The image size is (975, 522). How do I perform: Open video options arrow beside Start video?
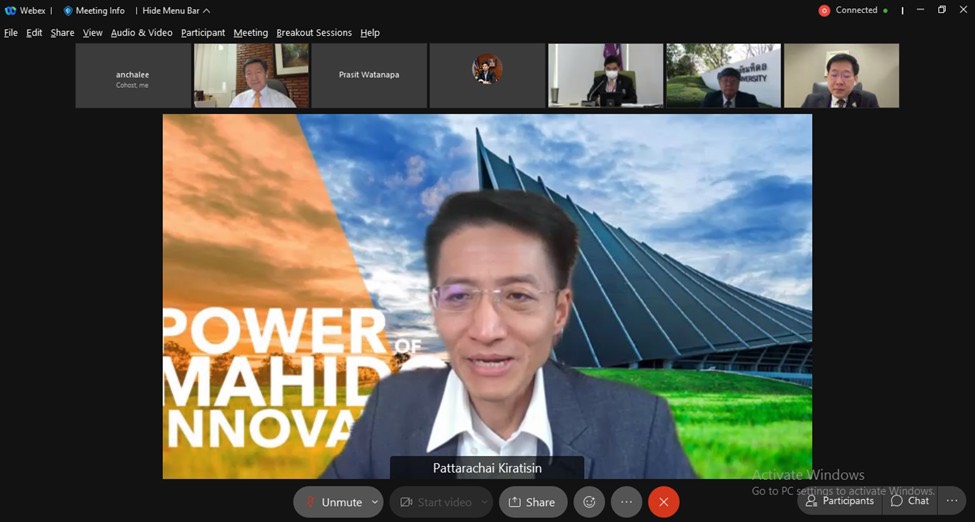coord(484,502)
